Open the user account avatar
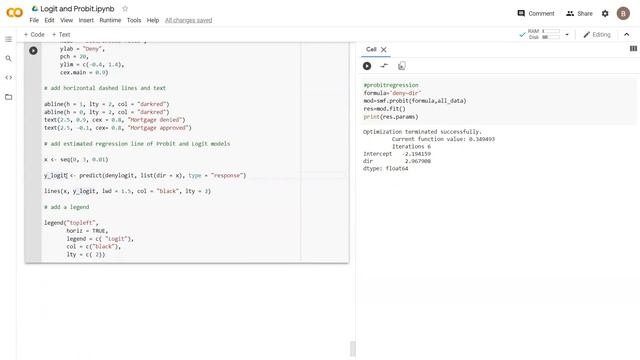 (x=623, y=13)
